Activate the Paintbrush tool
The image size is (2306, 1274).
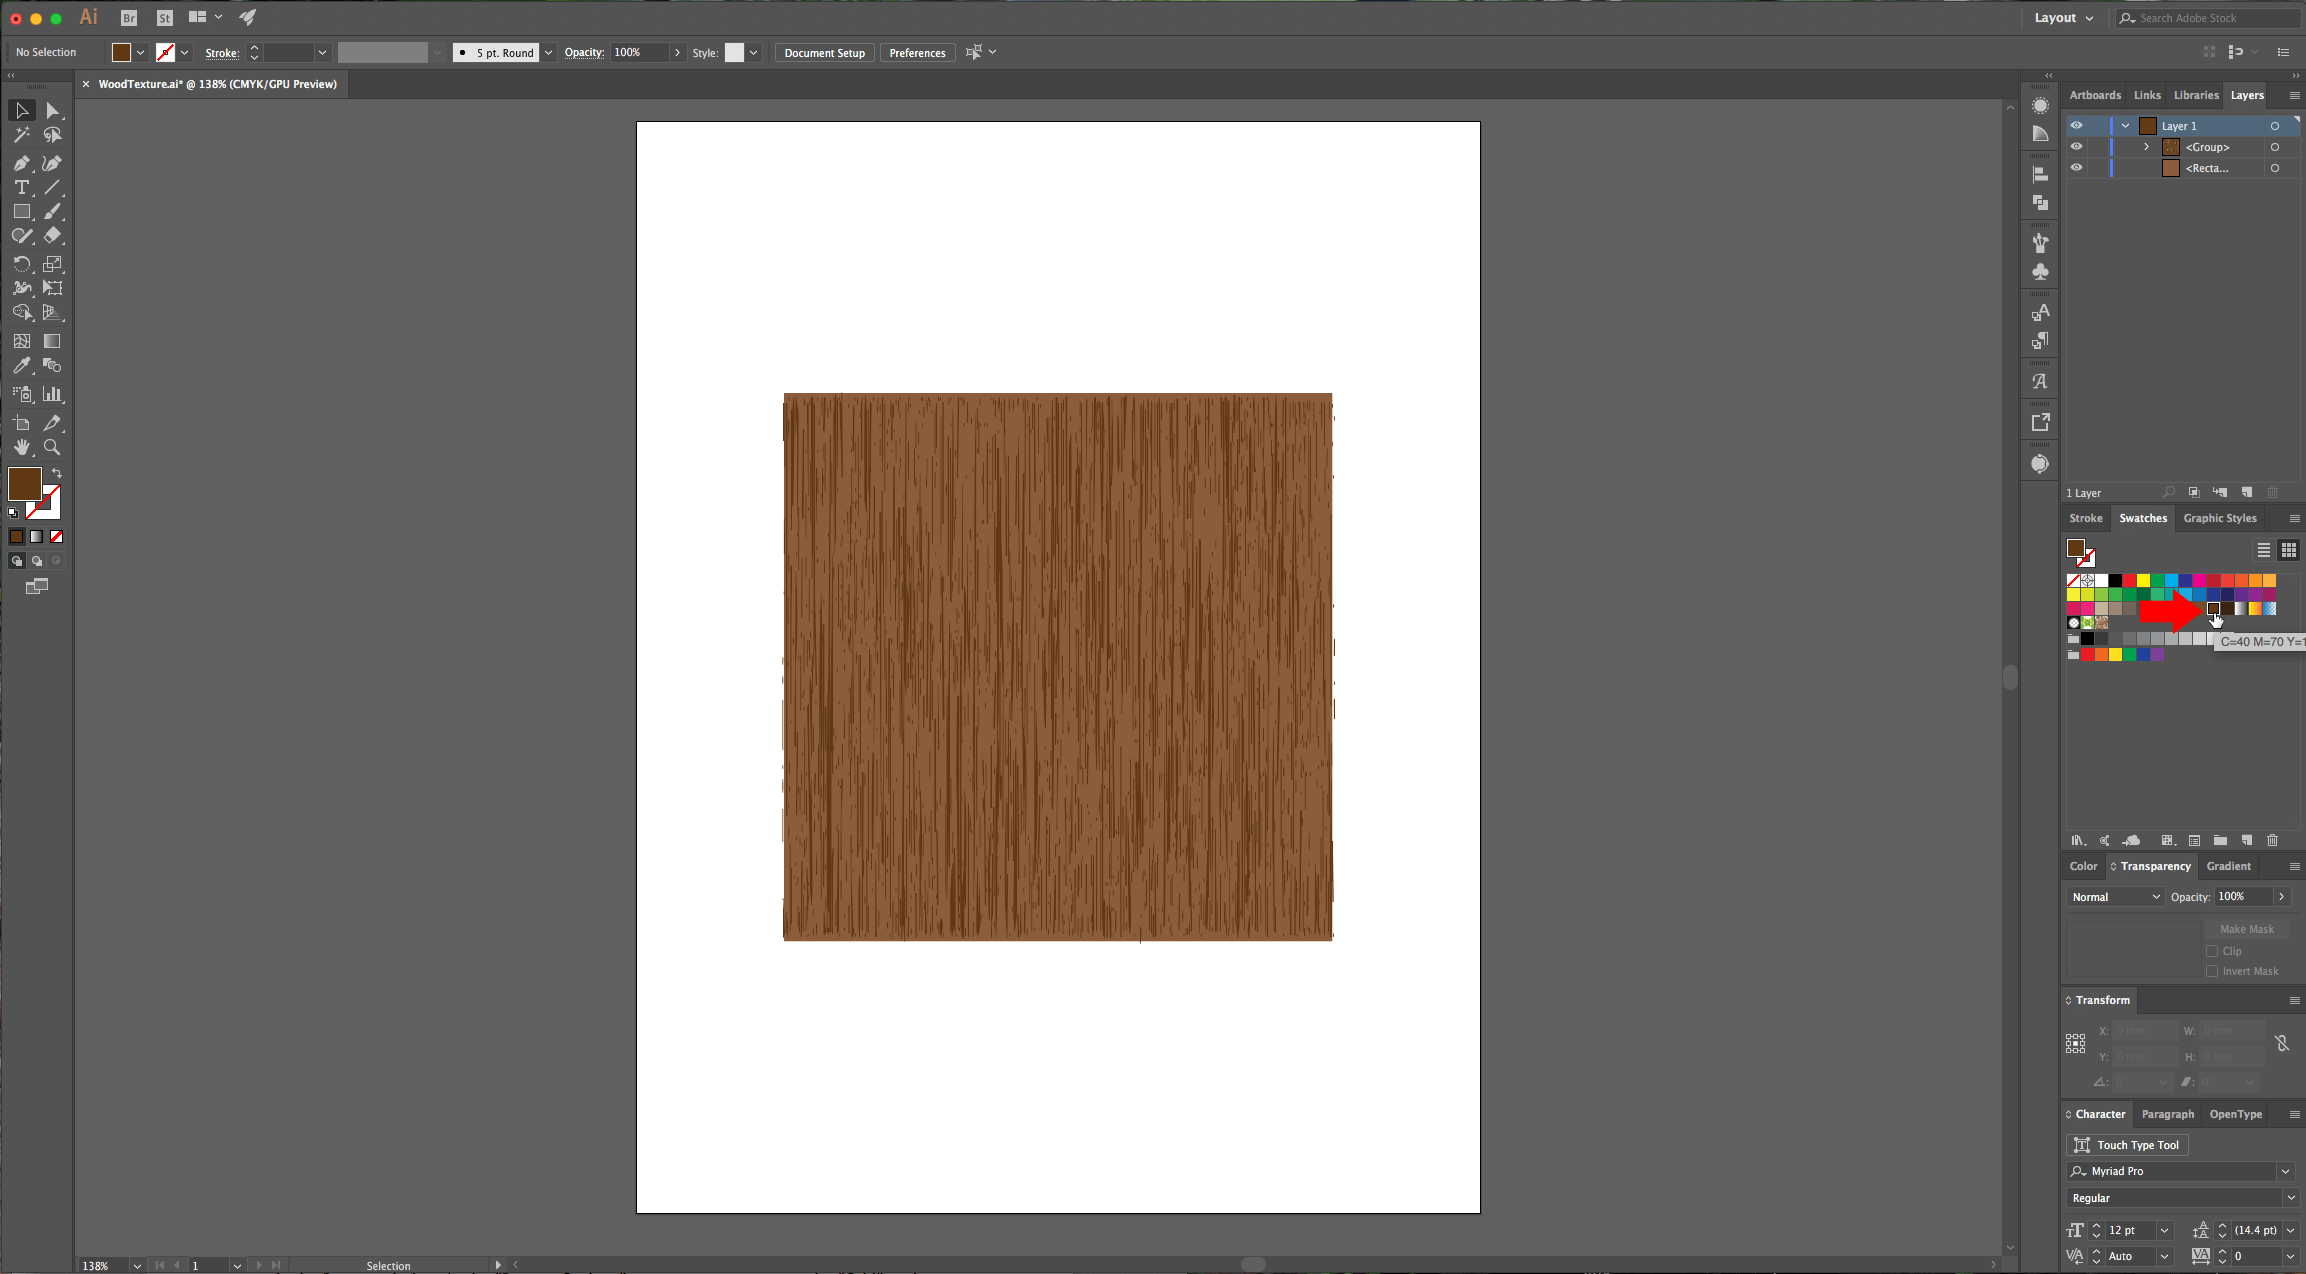click(x=53, y=211)
